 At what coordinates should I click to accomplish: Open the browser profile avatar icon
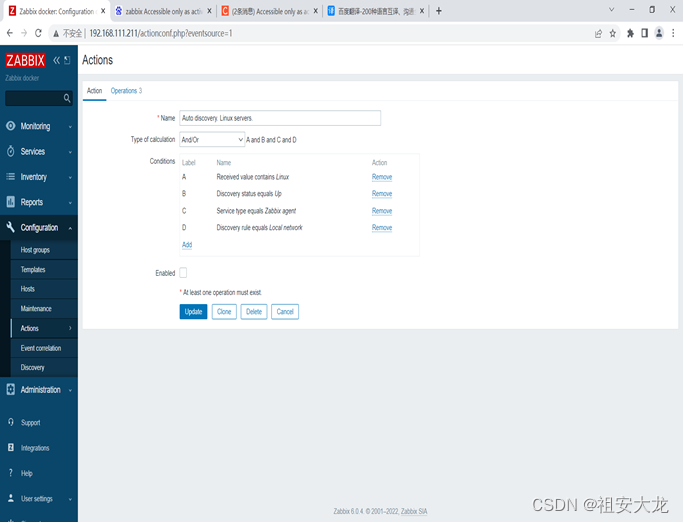pos(659,33)
